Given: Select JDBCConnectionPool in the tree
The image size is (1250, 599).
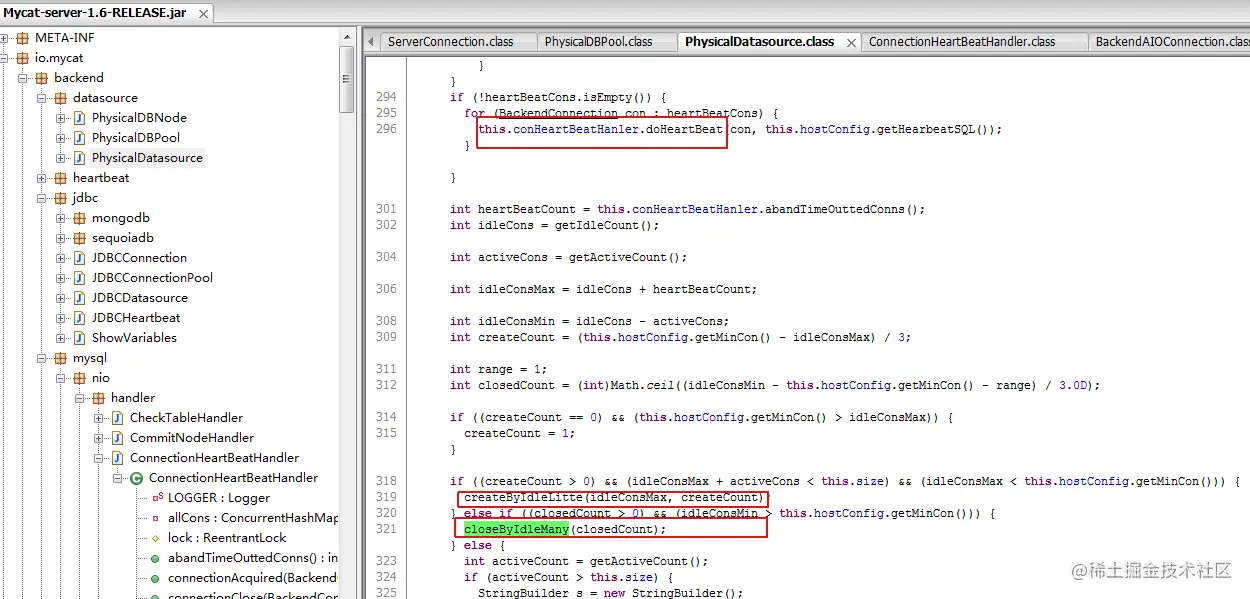Looking at the screenshot, I should tap(152, 278).
